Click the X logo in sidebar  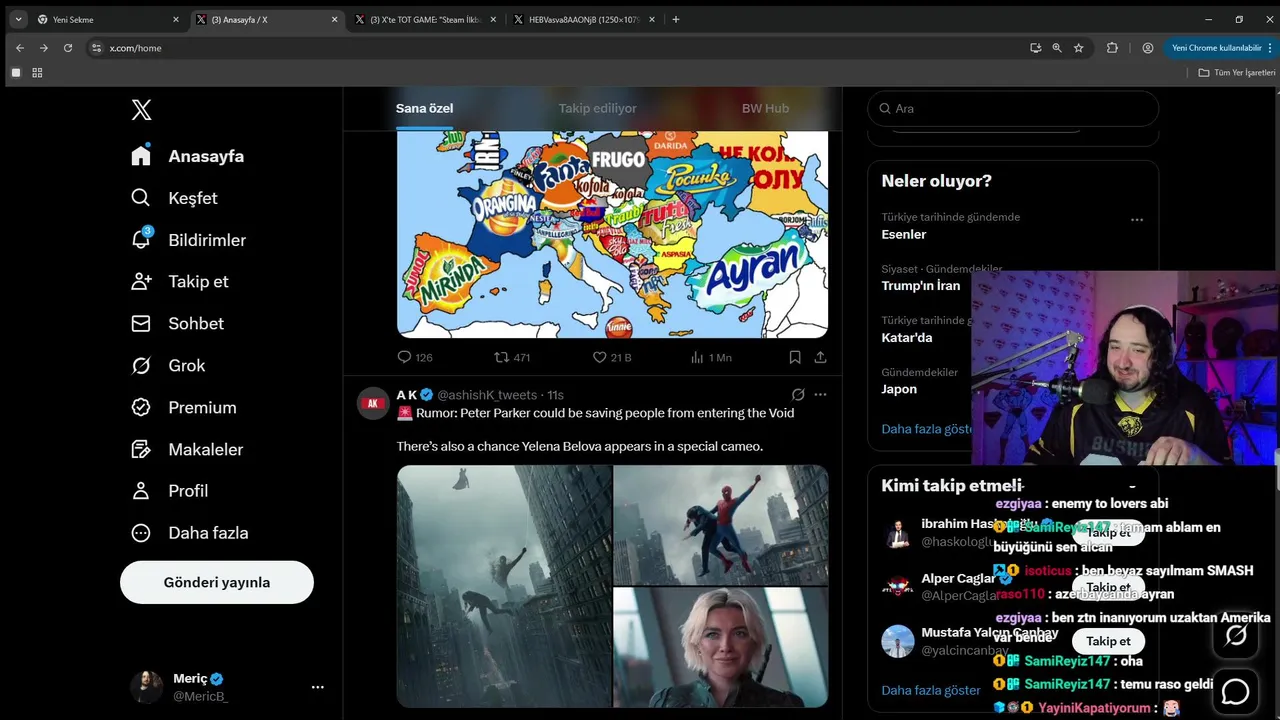click(x=142, y=110)
